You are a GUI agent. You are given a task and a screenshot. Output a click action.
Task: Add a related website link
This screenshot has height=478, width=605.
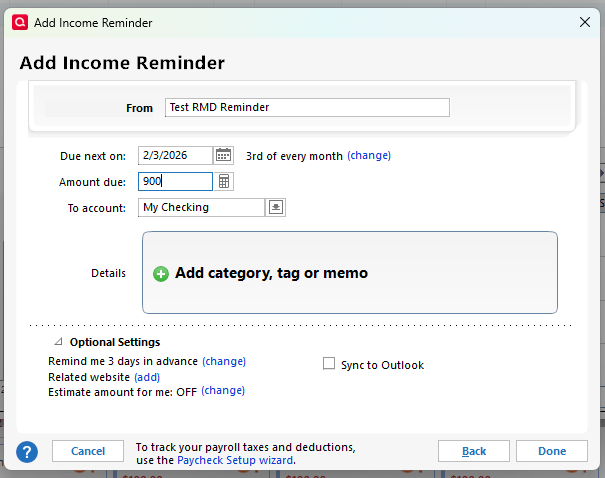[147, 377]
